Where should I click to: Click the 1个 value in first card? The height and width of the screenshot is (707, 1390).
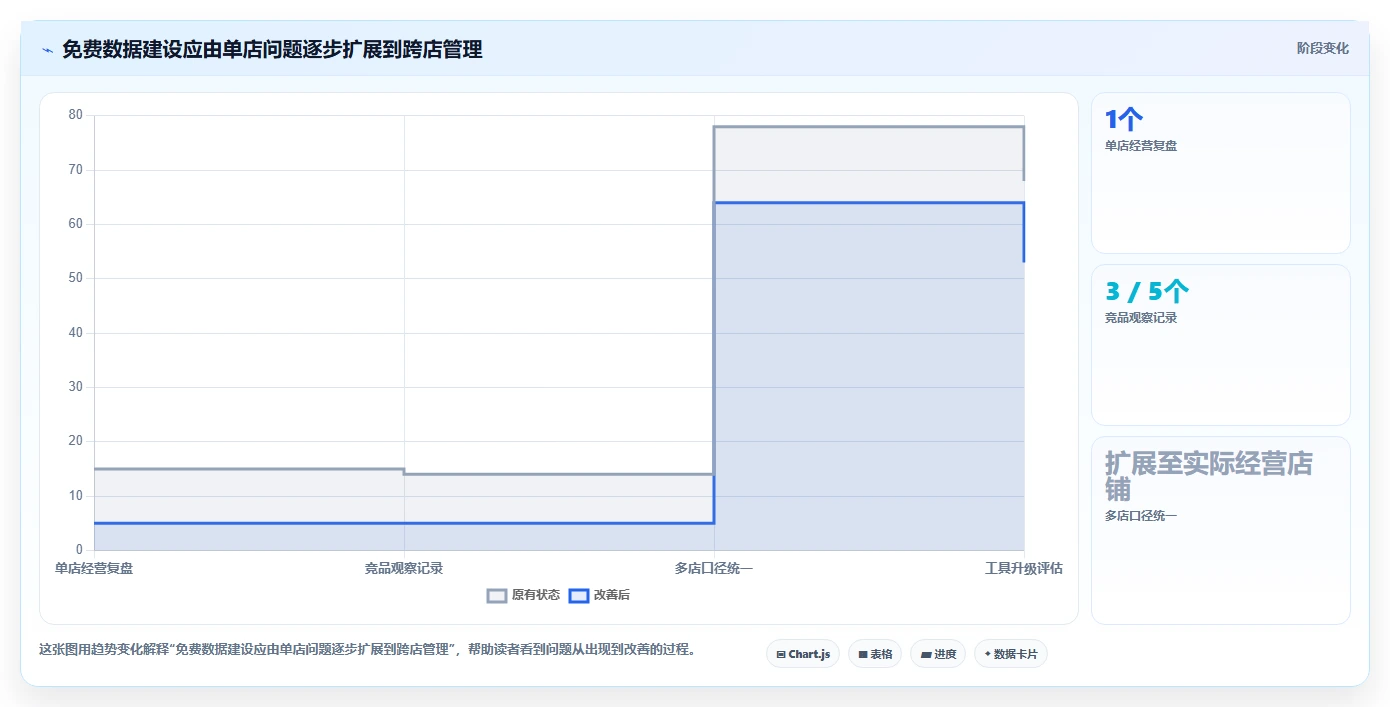1124,120
